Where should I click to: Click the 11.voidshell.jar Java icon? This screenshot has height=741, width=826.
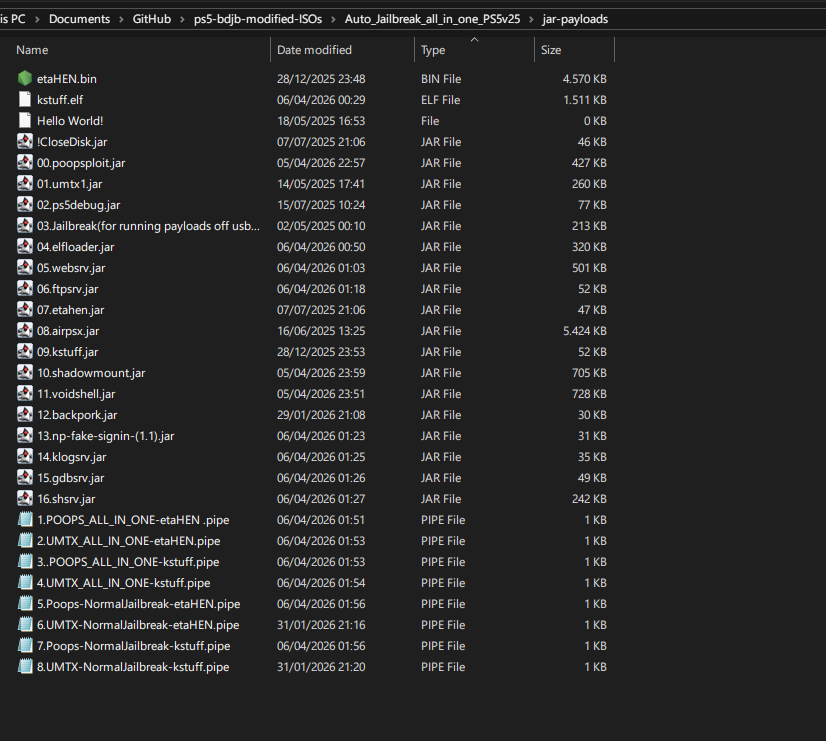pyautogui.click(x=25, y=394)
